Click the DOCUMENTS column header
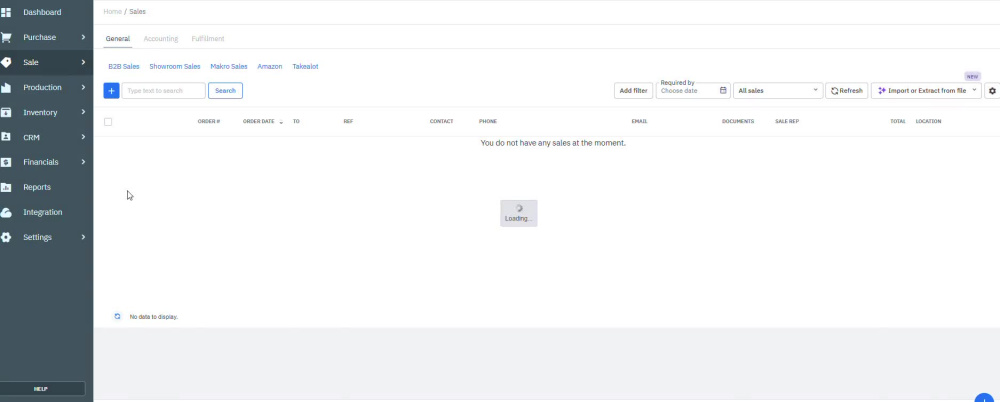 click(738, 121)
